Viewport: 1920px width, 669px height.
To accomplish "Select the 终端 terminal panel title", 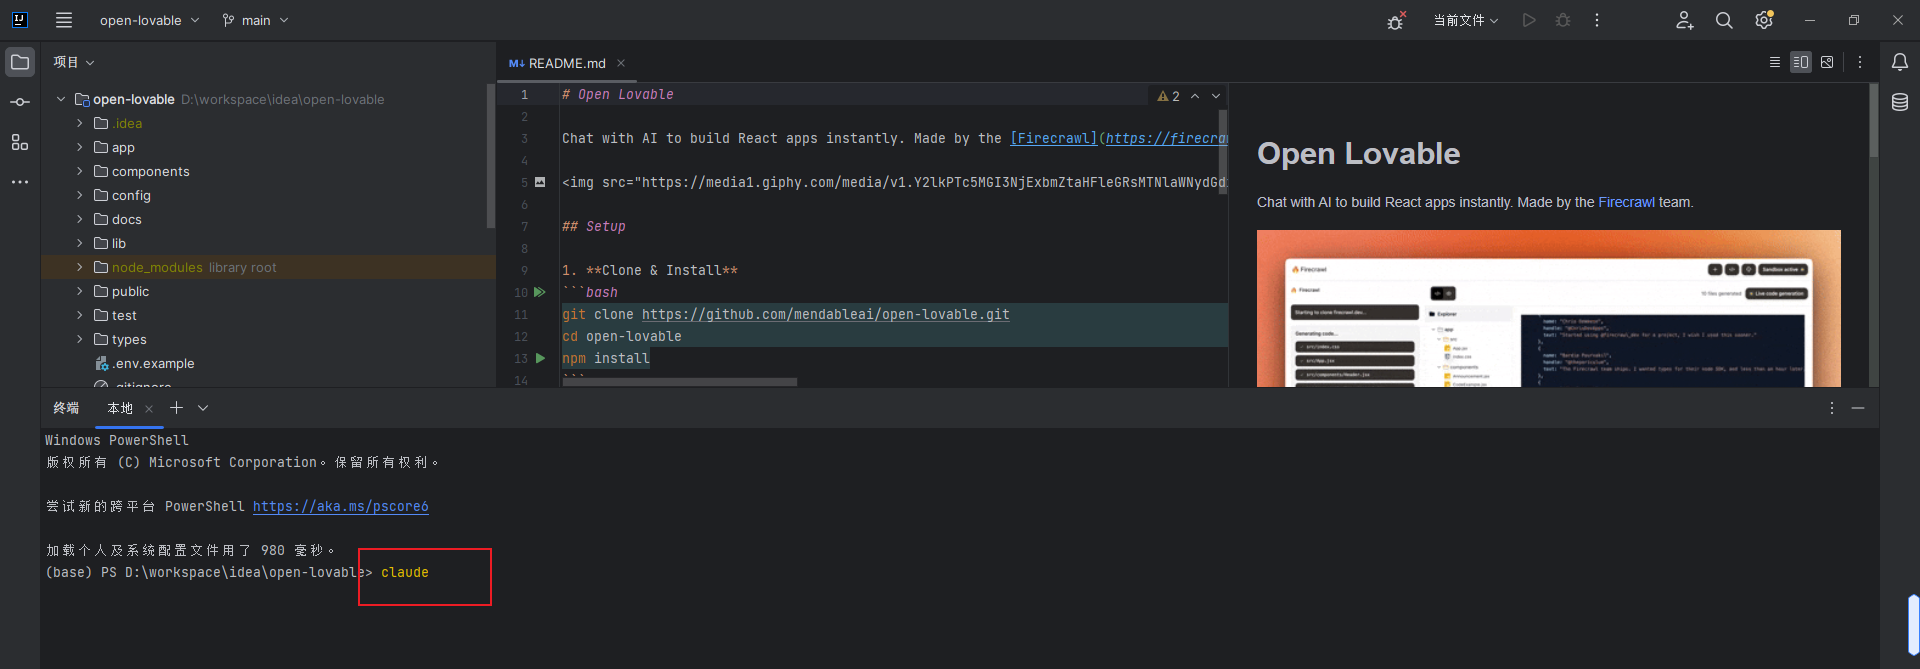I will coord(66,408).
